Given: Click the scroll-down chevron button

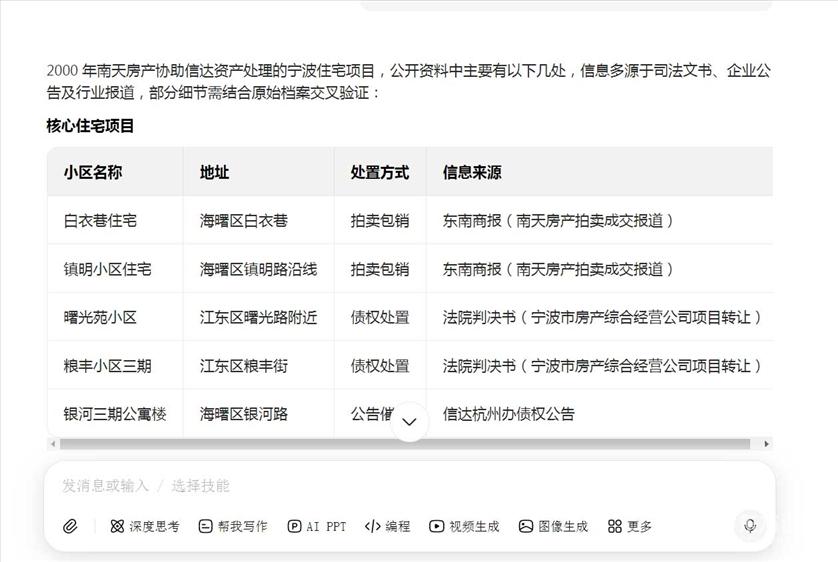Looking at the screenshot, I should pos(408,422).
